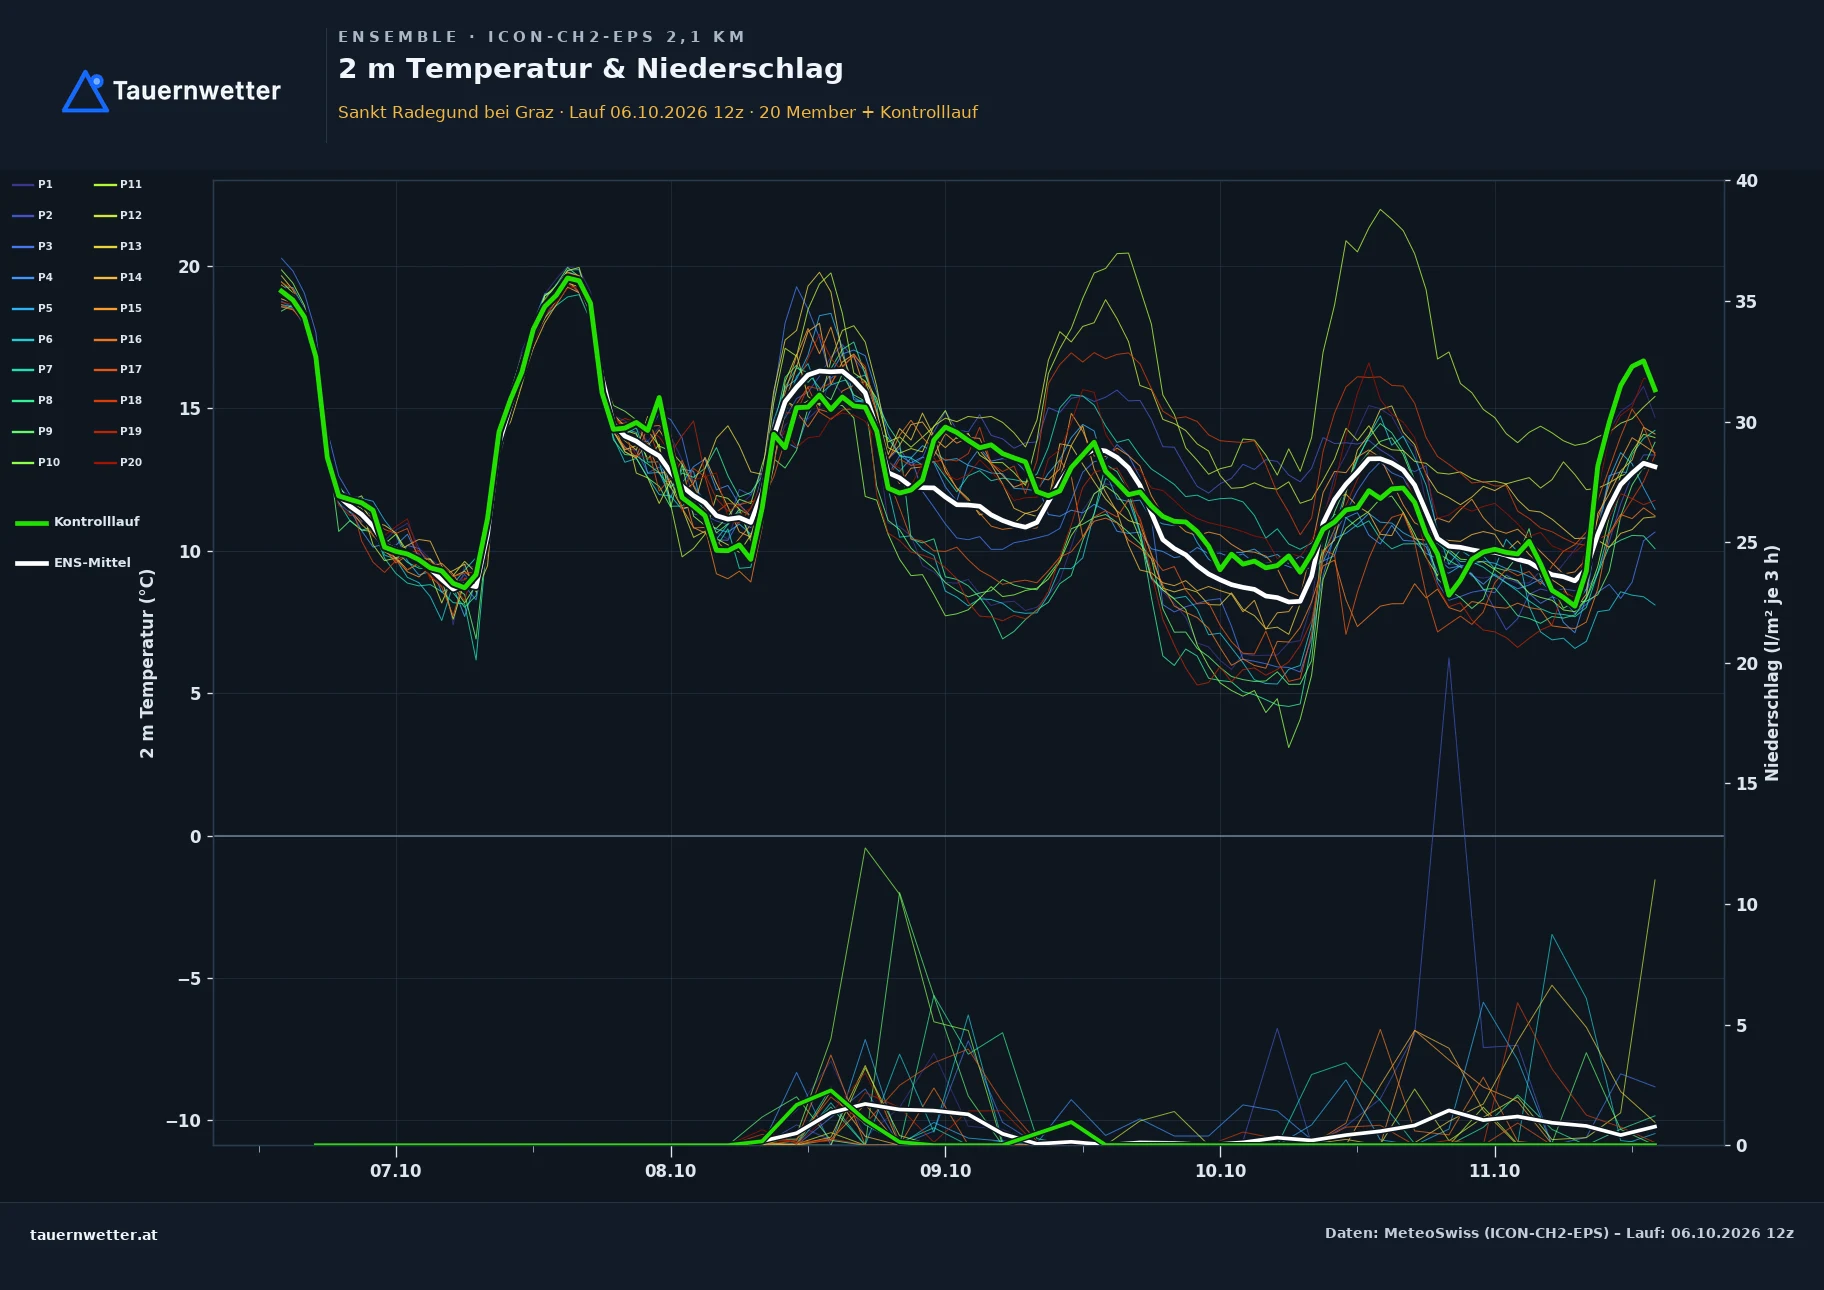Select the P2 legend entry

(33, 215)
